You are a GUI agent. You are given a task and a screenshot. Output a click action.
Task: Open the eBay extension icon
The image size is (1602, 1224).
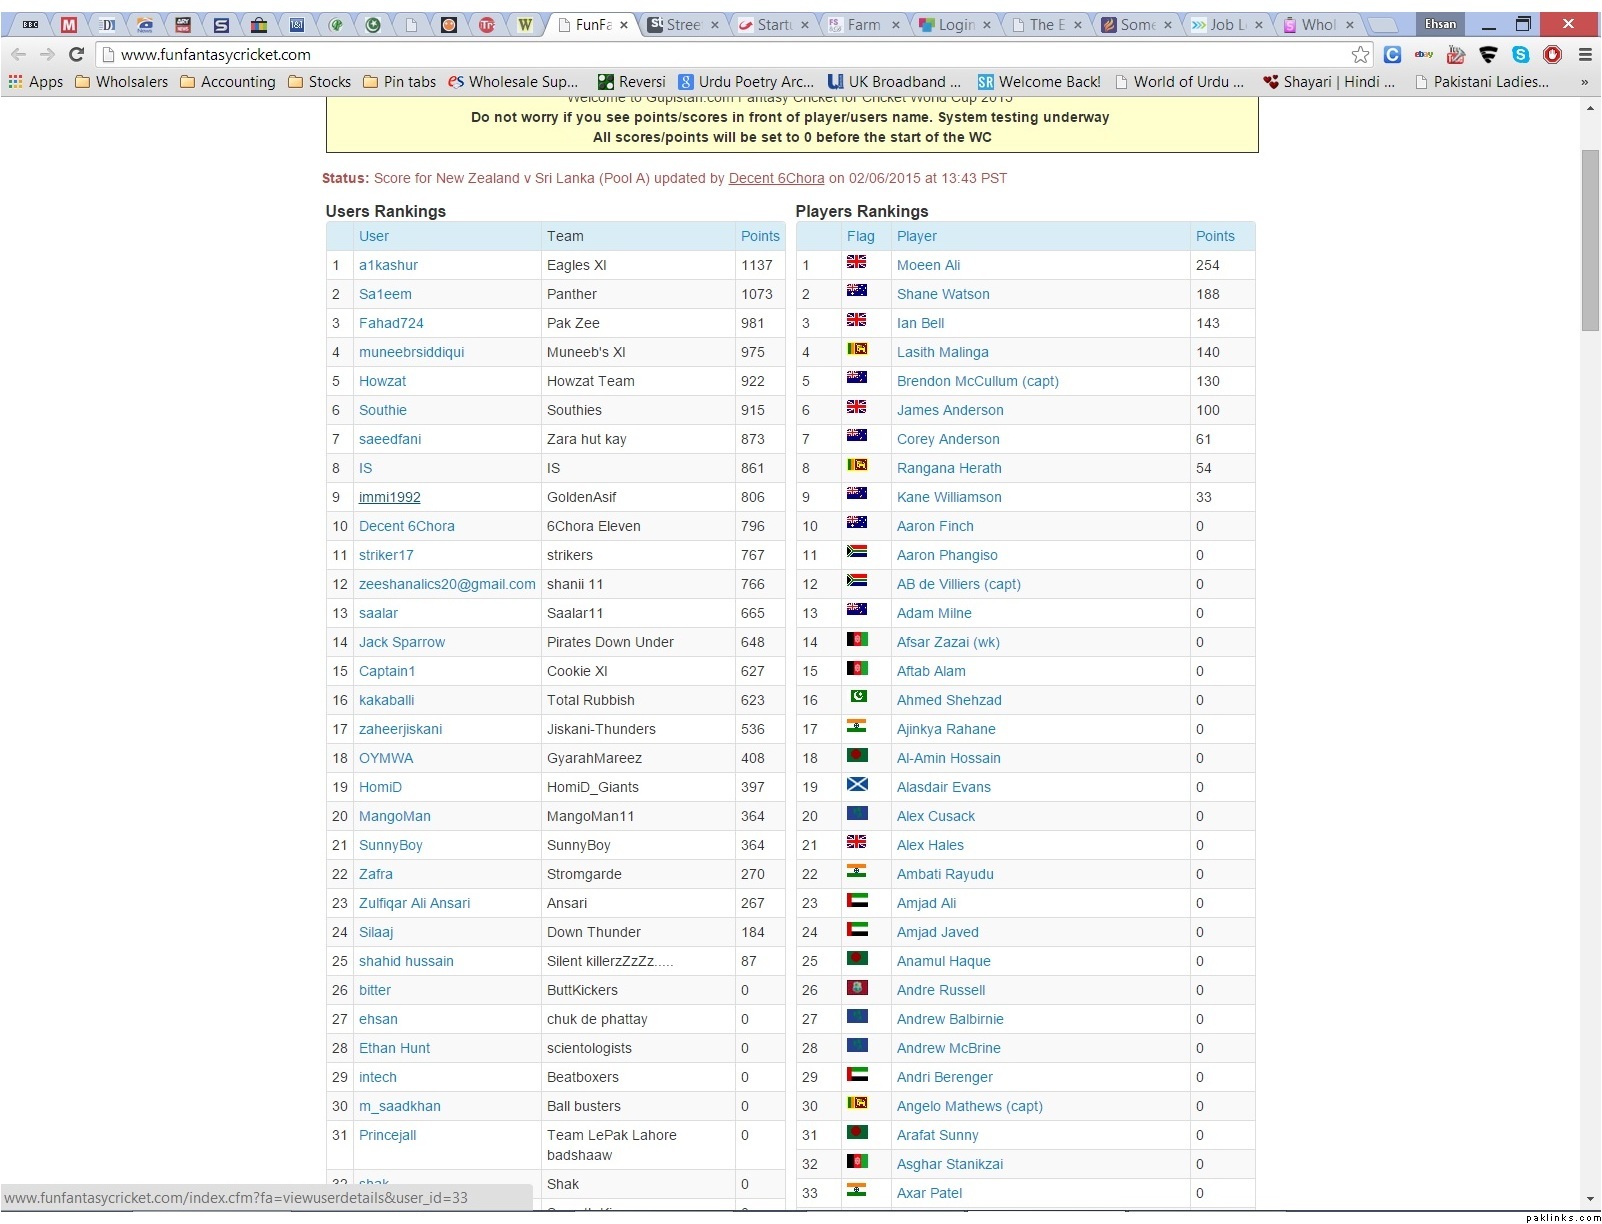(1424, 54)
